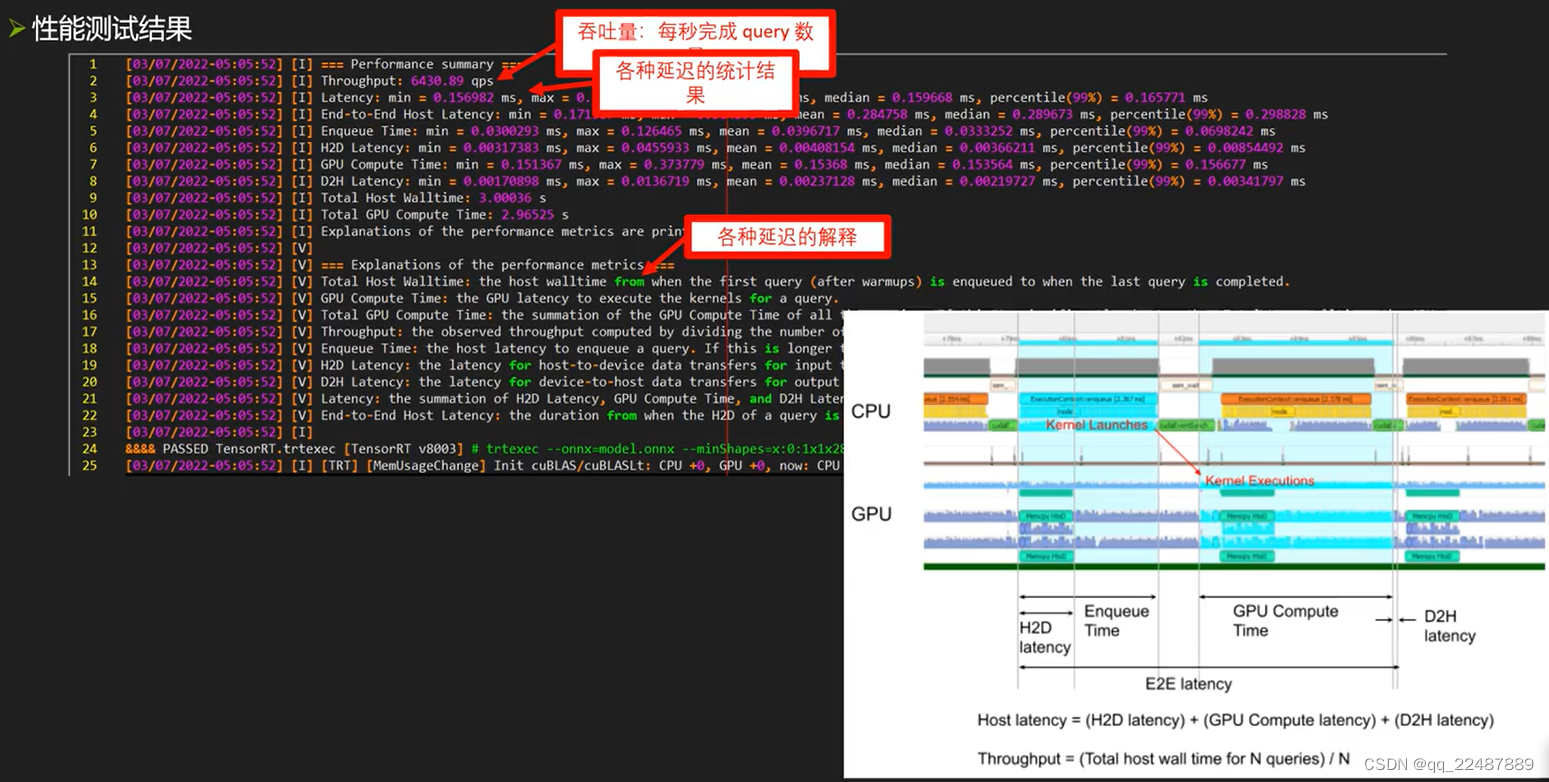The image size is (1549, 782).
Task: Click the 'Host latency =' formula
Action: (x=1235, y=720)
